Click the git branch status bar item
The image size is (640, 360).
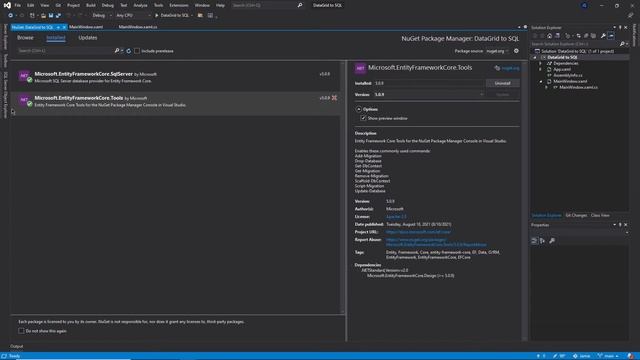(608, 356)
